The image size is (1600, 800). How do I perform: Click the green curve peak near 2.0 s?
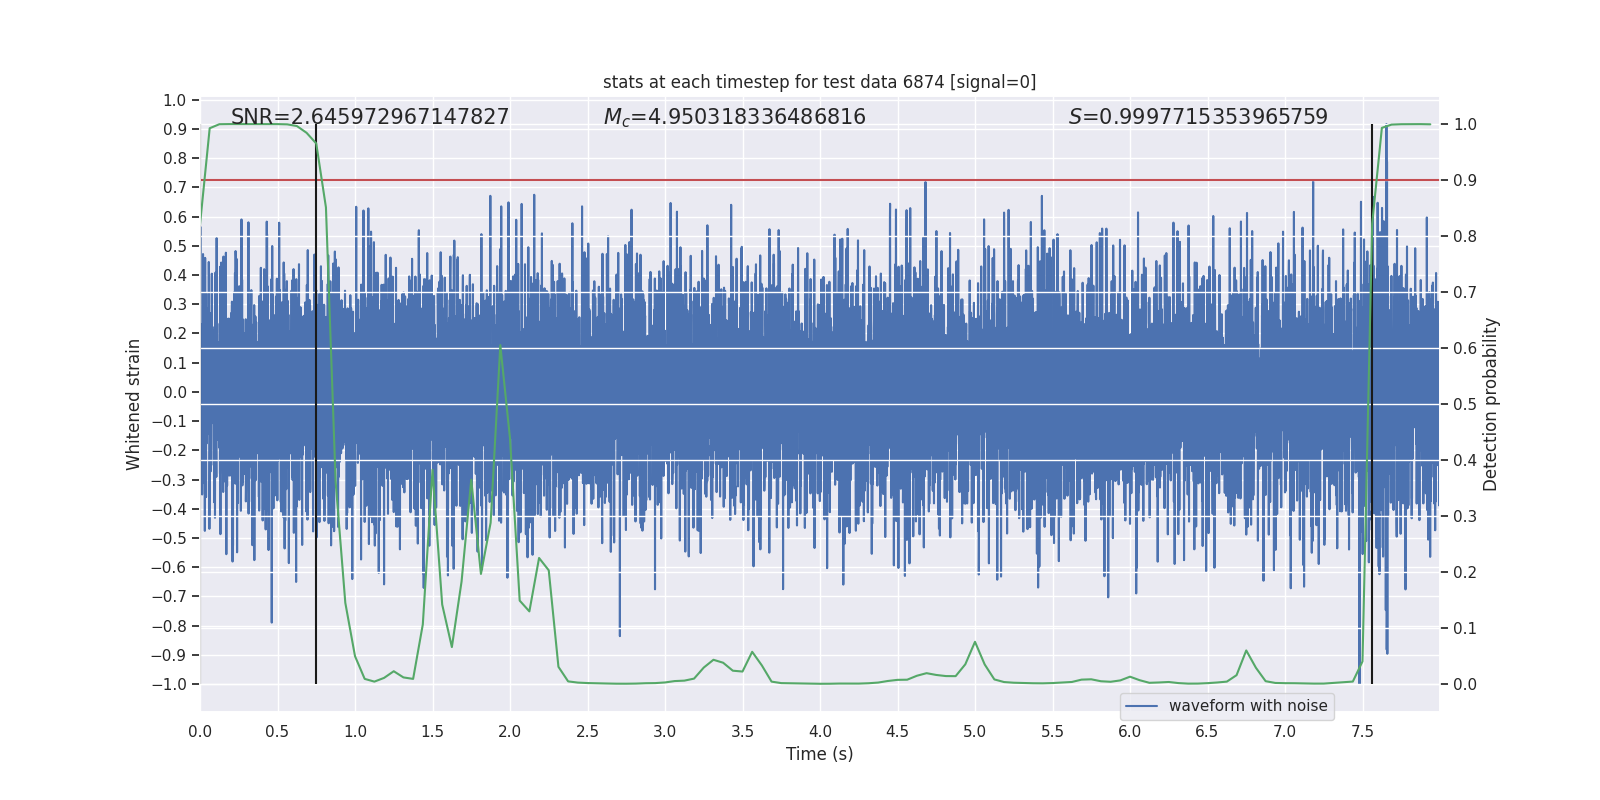[500, 347]
